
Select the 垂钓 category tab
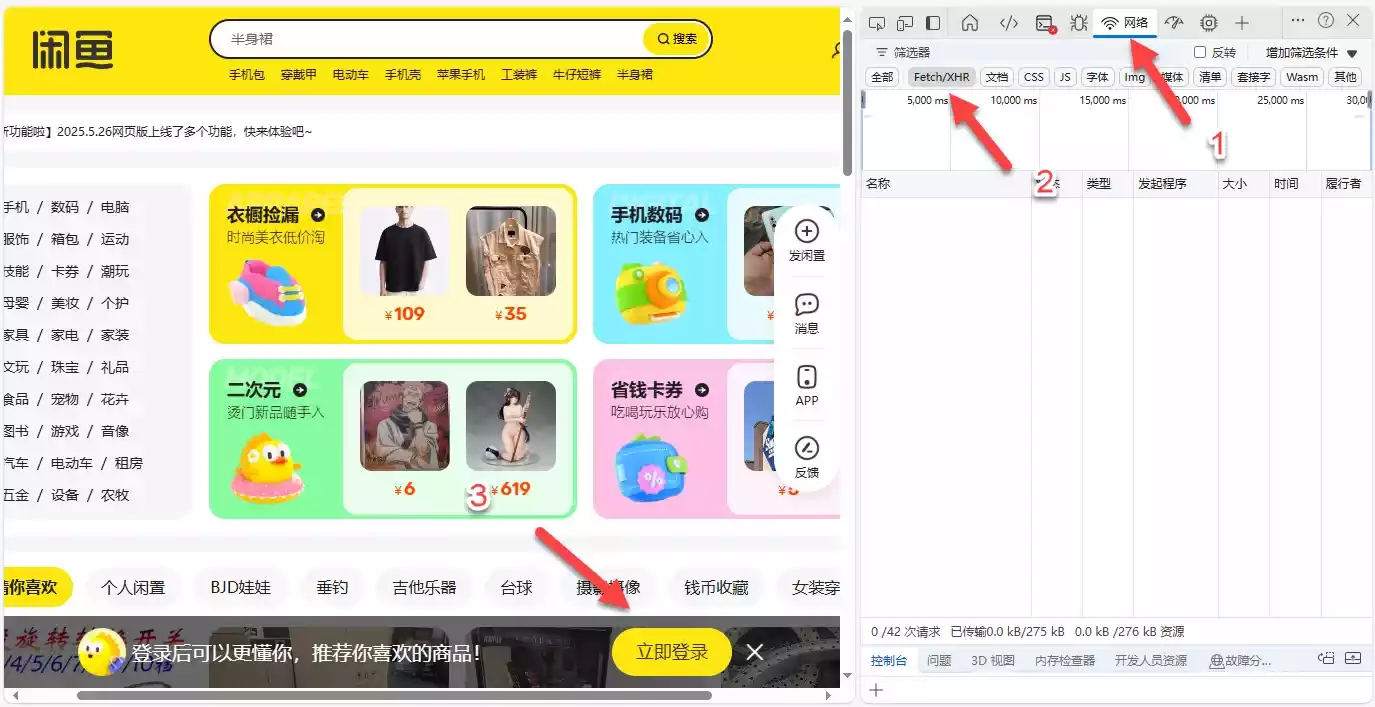click(x=332, y=588)
